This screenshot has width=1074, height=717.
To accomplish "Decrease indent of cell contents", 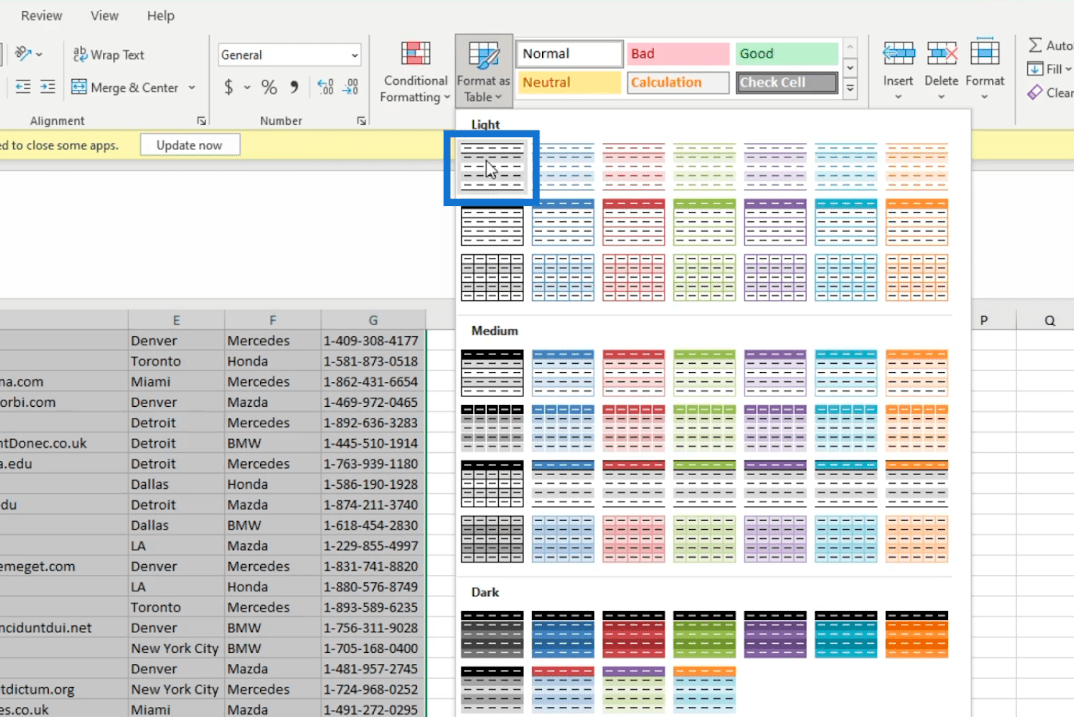I will click(x=23, y=86).
